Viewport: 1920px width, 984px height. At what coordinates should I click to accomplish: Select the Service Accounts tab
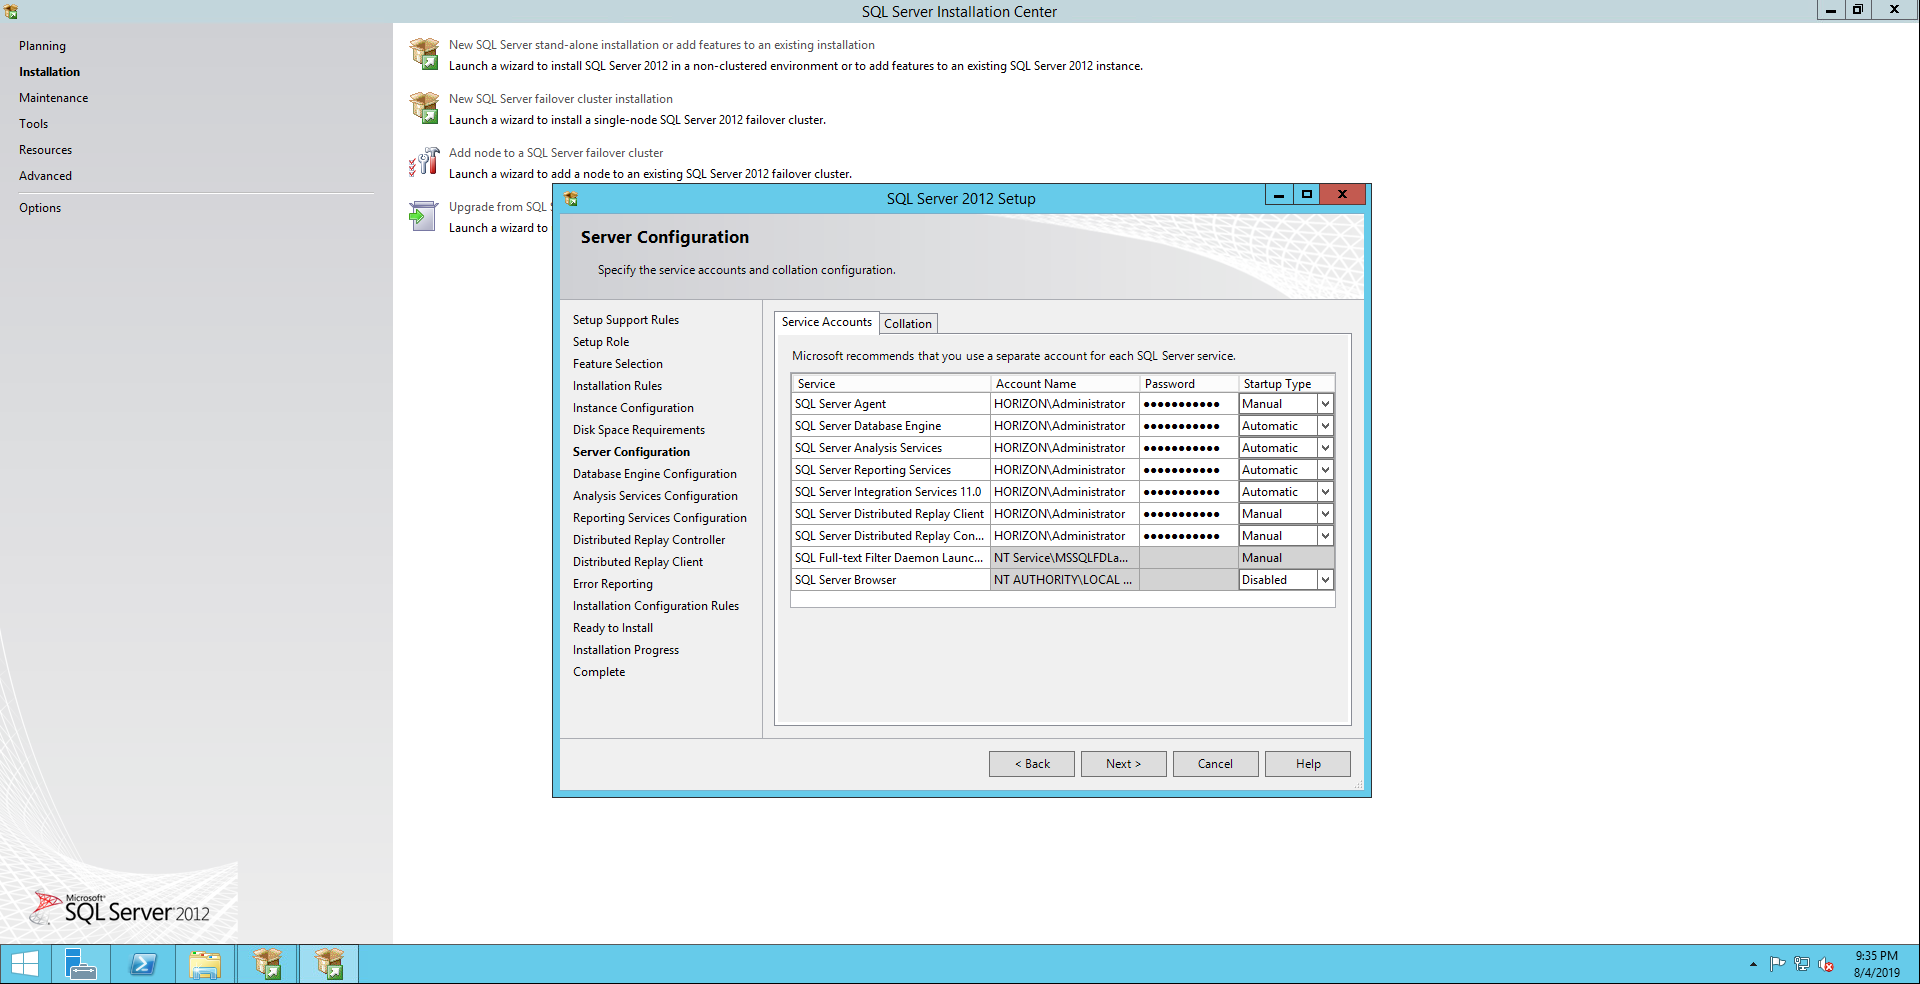click(826, 322)
